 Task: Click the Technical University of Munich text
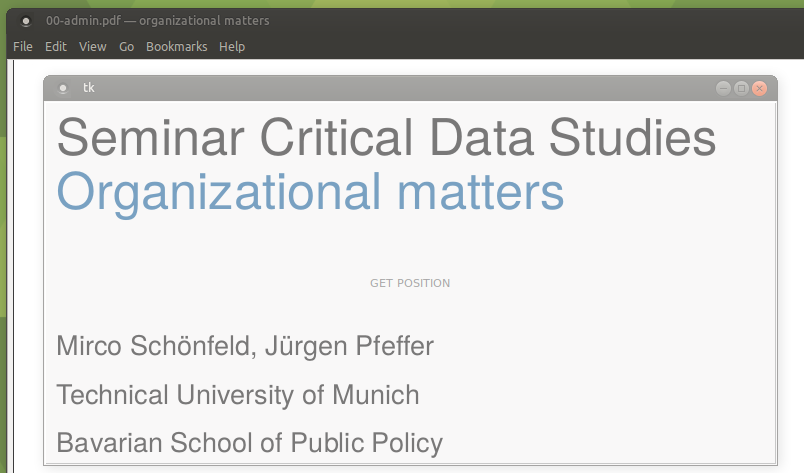click(238, 395)
